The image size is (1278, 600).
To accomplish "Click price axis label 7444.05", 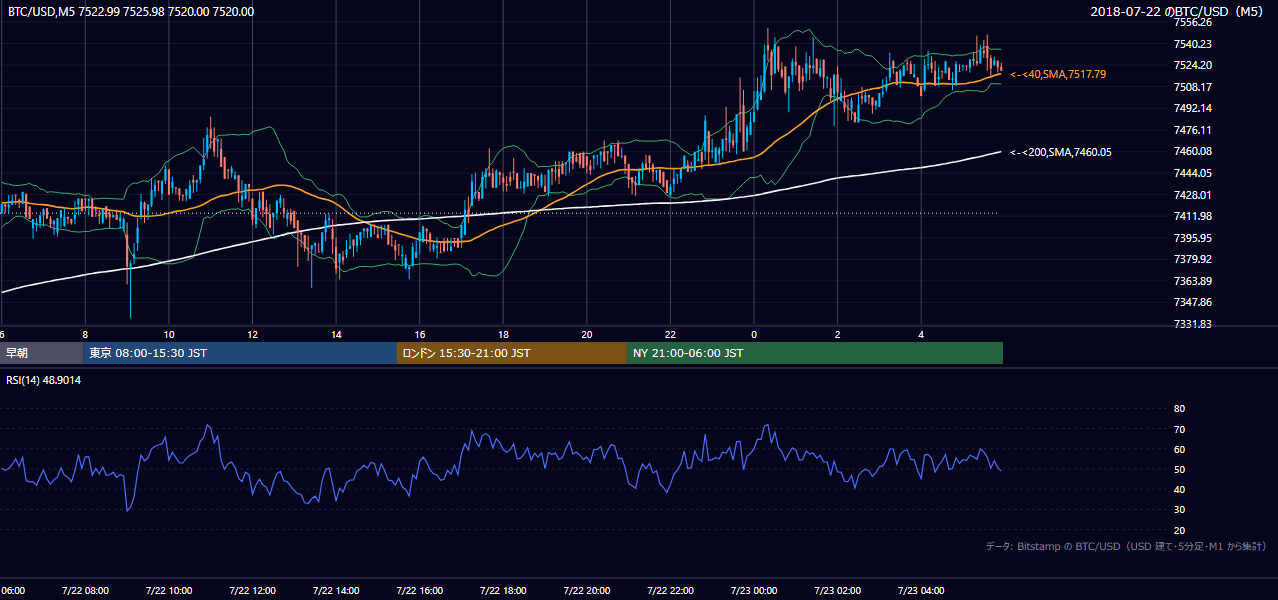I will [x=1193, y=173].
